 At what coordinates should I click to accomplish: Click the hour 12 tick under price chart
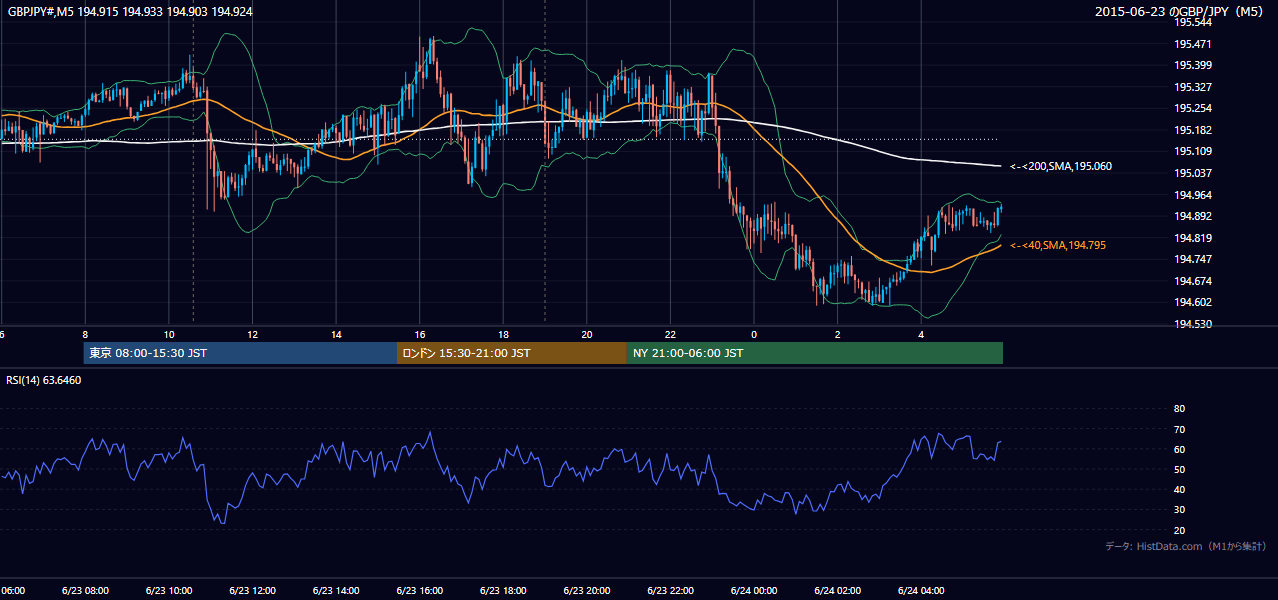(x=253, y=335)
